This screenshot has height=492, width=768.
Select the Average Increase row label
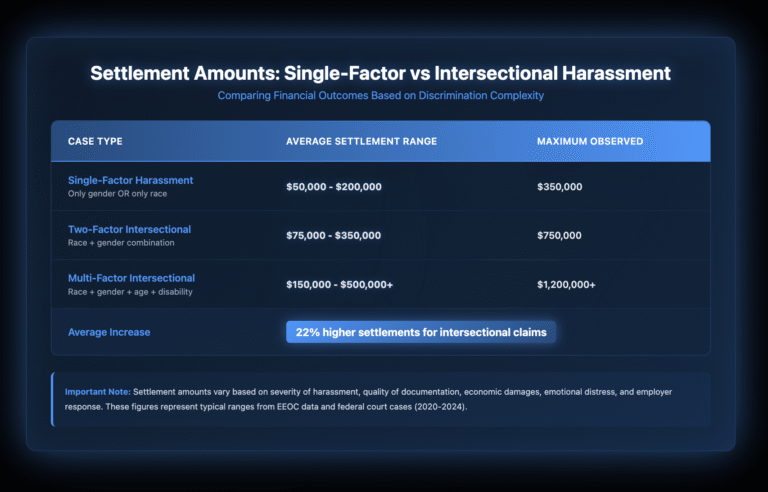[x=108, y=332]
